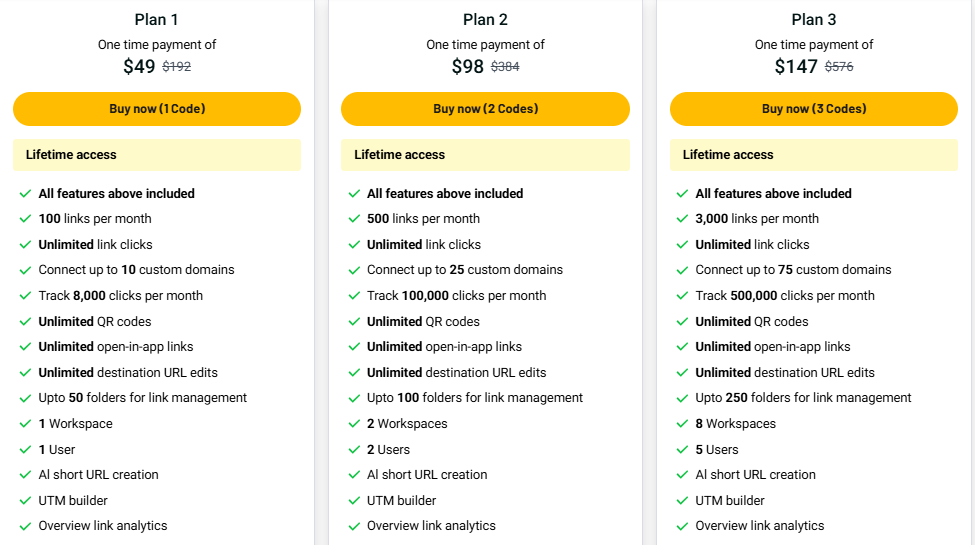Click checkmark beside Plan 1 100 links per month

pyautogui.click(x=25, y=219)
